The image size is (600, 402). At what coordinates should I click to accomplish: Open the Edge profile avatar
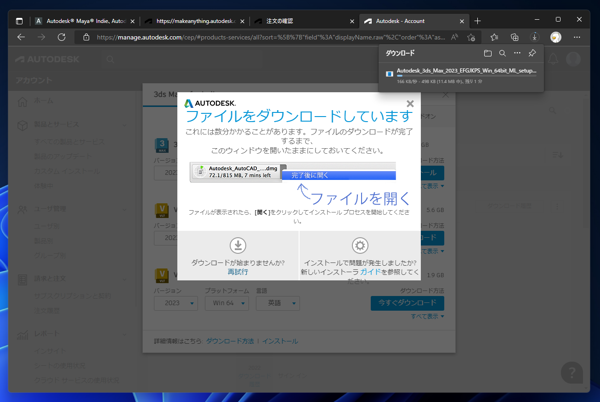pyautogui.click(x=556, y=37)
